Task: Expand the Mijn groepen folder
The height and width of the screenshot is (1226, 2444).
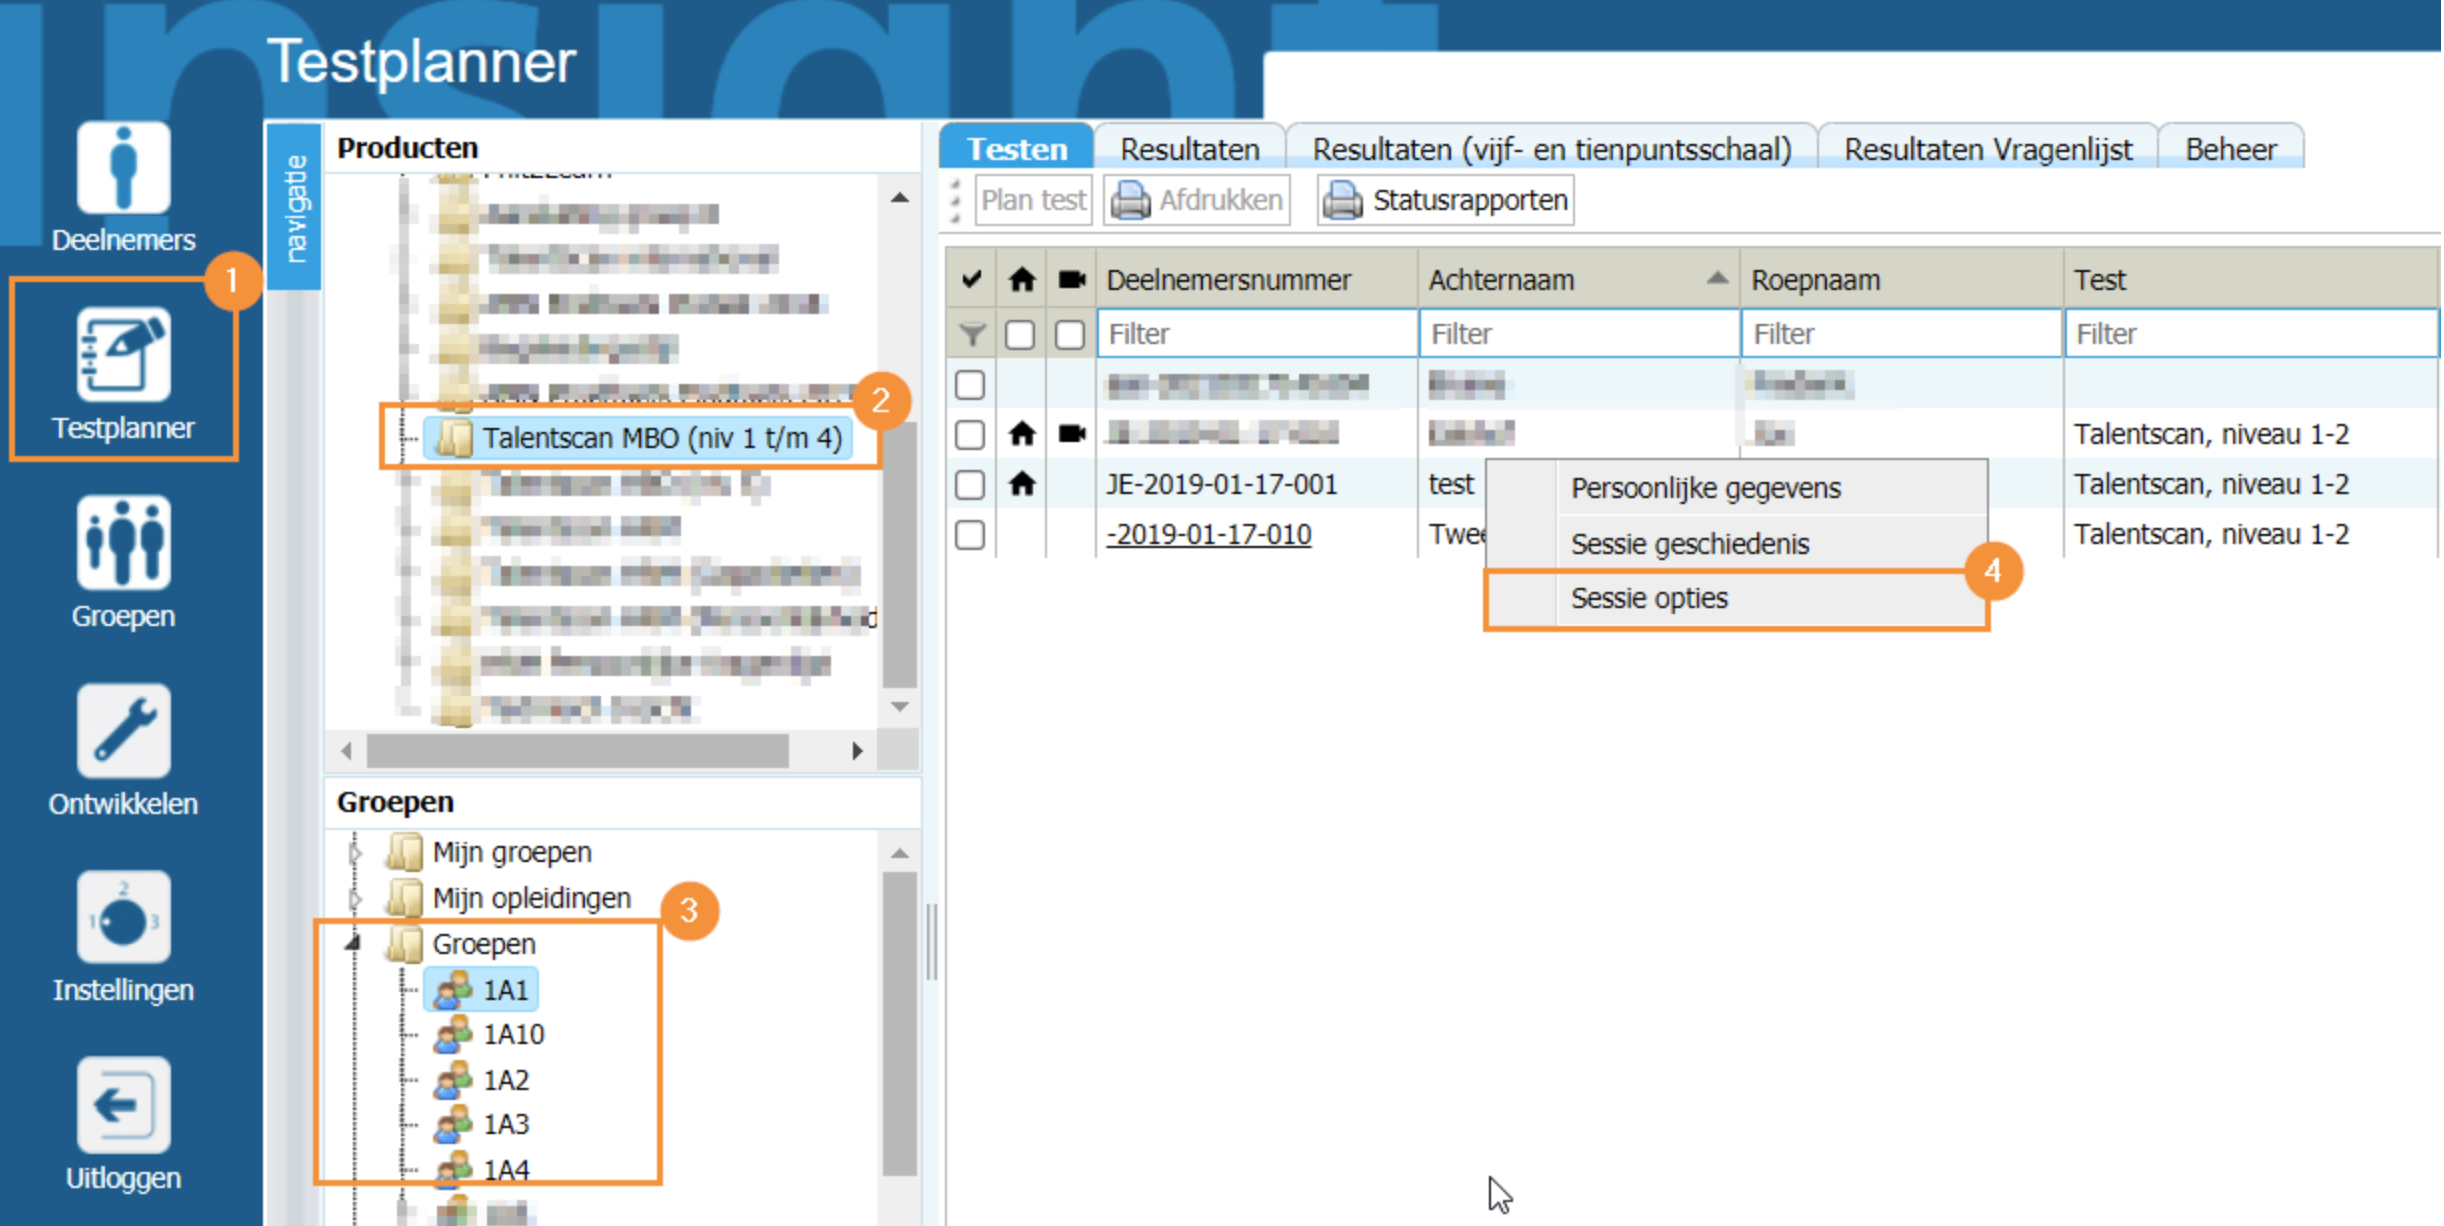Action: point(355,853)
